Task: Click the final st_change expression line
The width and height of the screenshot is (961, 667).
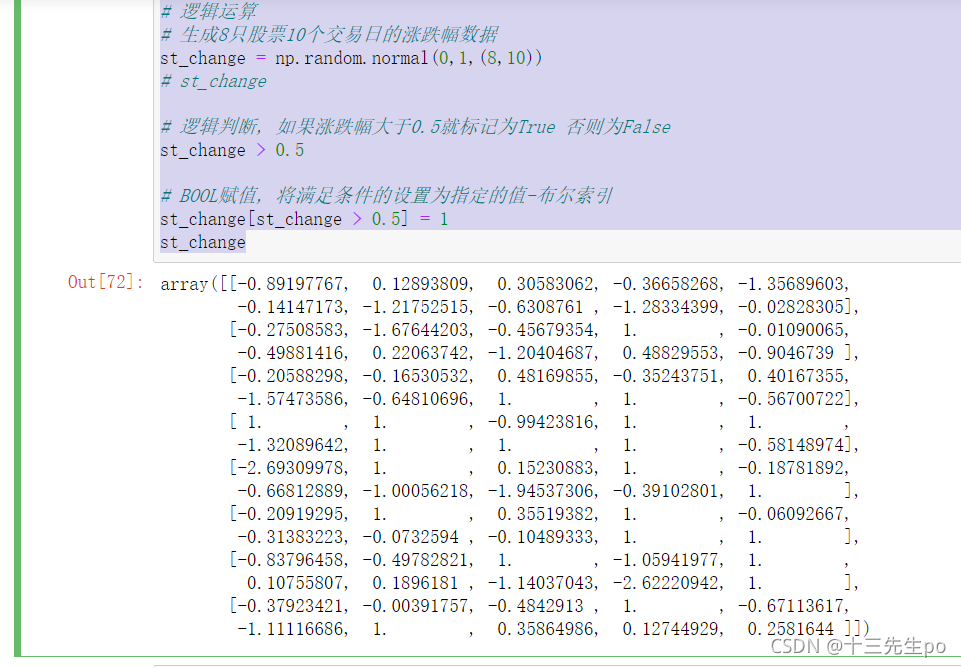Action: point(202,242)
